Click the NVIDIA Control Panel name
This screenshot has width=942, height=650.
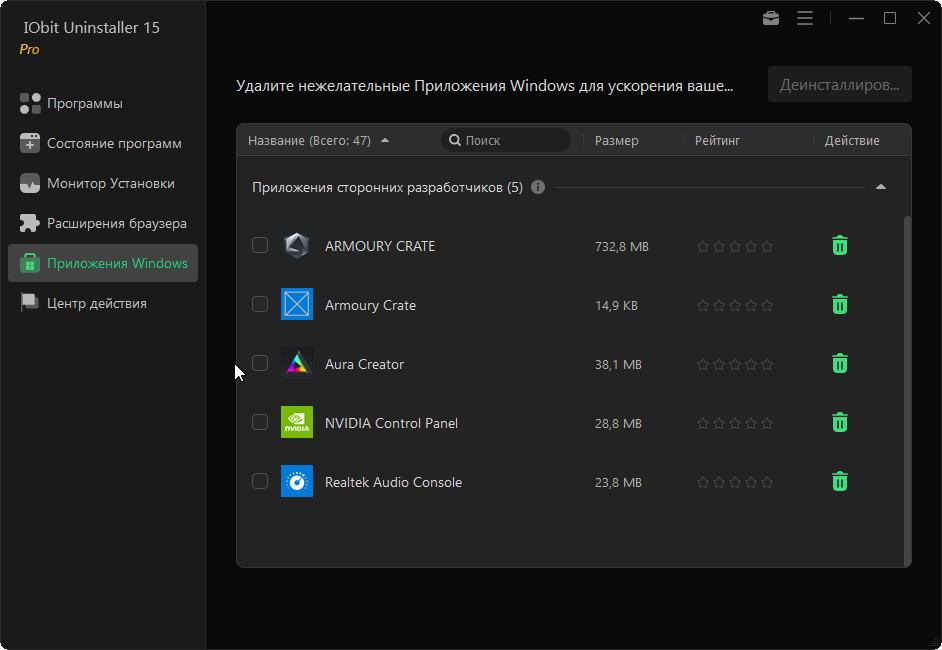(391, 423)
